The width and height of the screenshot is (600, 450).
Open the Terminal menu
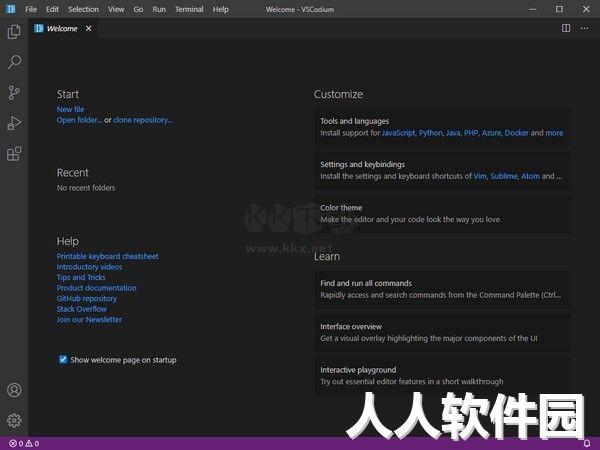pyautogui.click(x=189, y=9)
